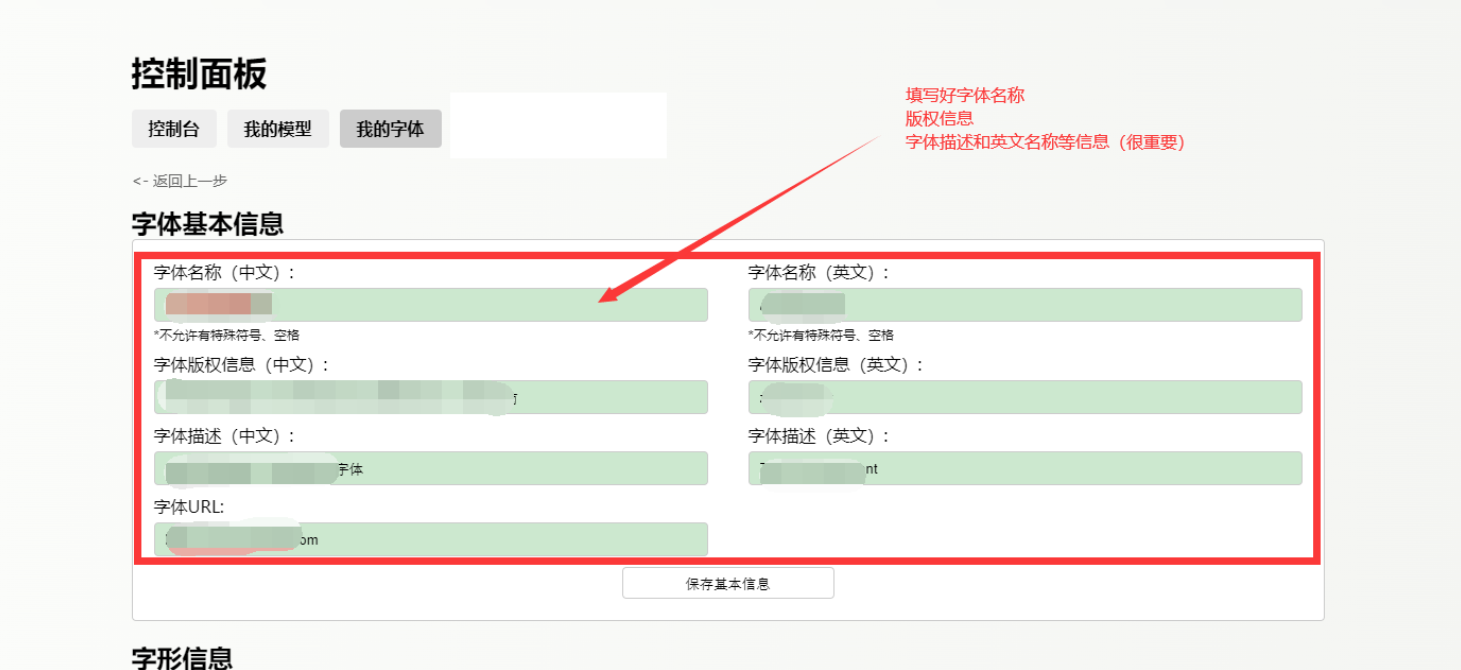This screenshot has width=1461, height=670.
Task: Focus the 字体名称（英文）input field
Action: tap(1024, 305)
